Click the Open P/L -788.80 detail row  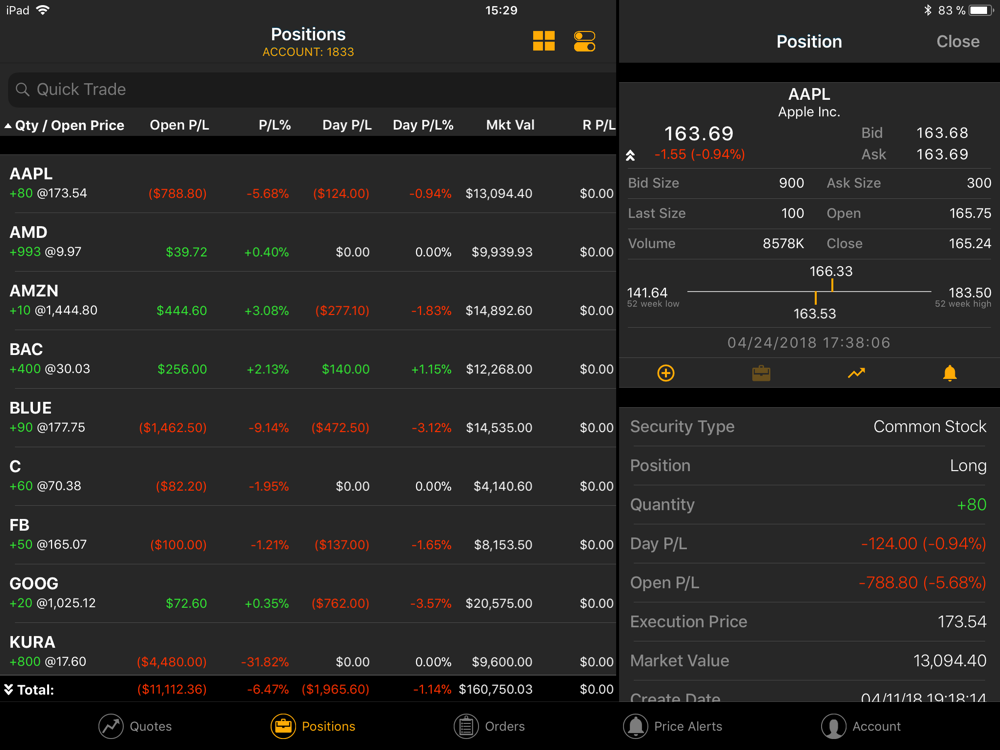tap(809, 582)
